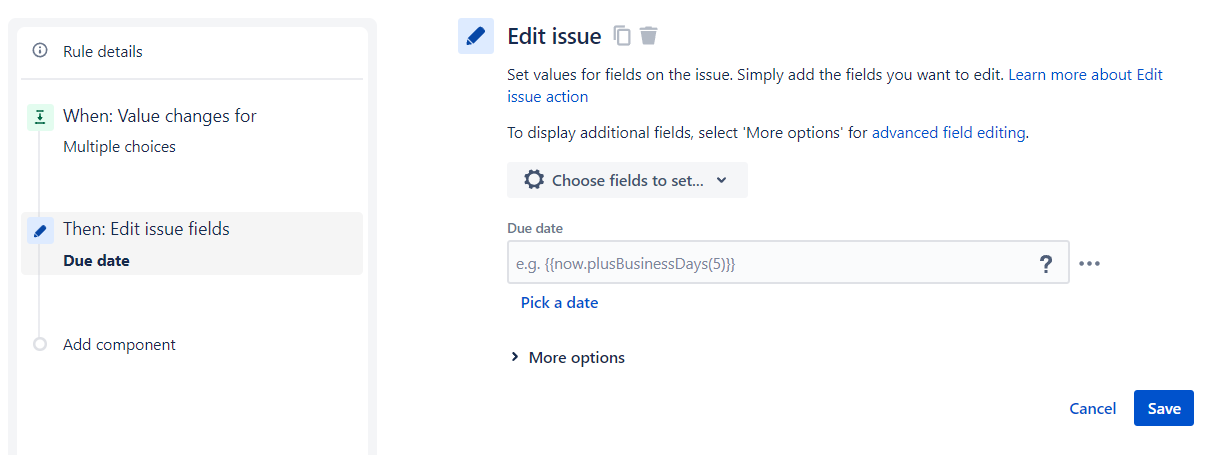1225x455 pixels.
Task: Click the Rule details info icon
Action: pos(40,51)
